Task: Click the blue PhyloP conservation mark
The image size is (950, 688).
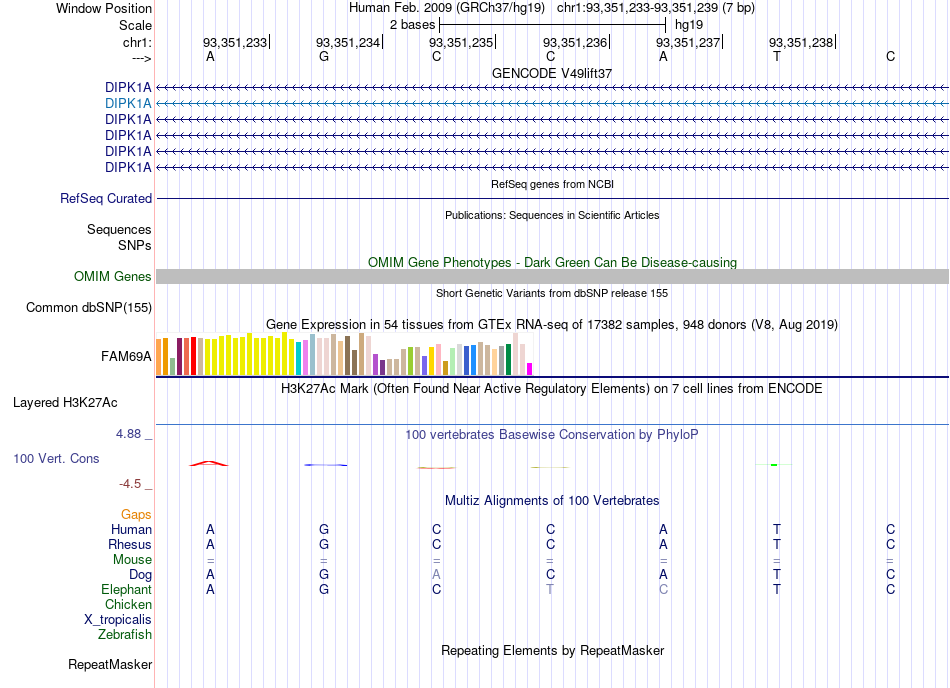Action: (325, 465)
